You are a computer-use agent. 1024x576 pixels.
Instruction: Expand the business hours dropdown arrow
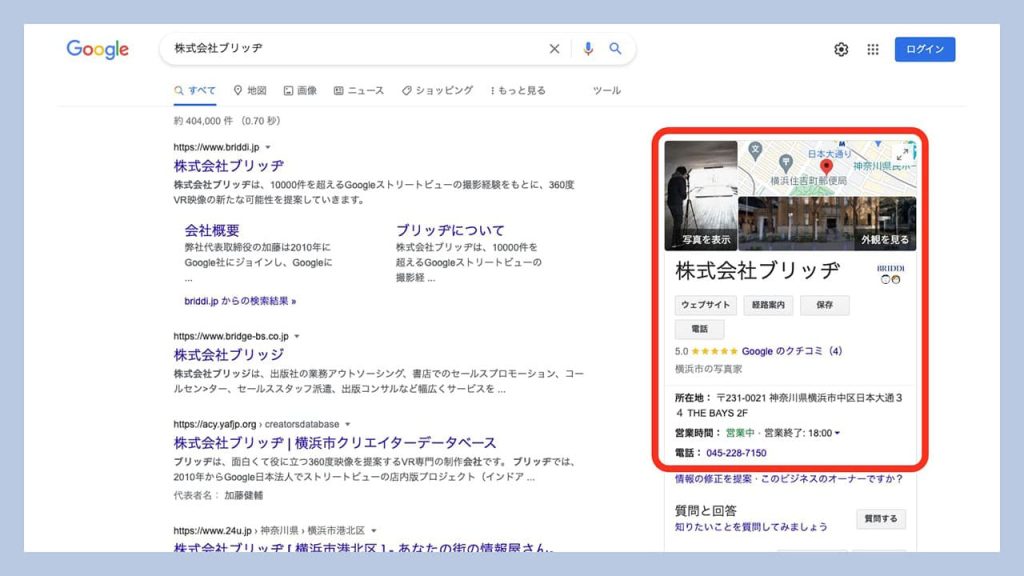point(837,433)
